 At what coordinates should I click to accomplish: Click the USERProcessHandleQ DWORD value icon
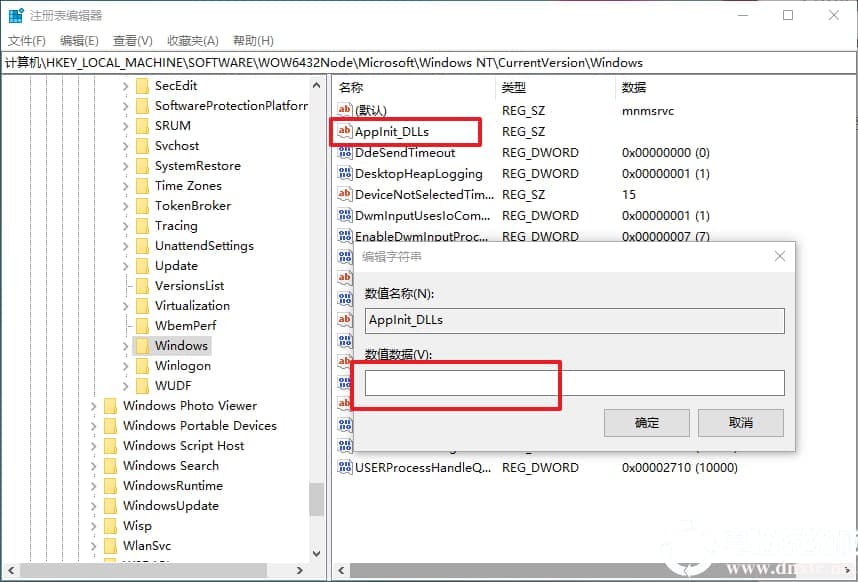pyautogui.click(x=344, y=467)
